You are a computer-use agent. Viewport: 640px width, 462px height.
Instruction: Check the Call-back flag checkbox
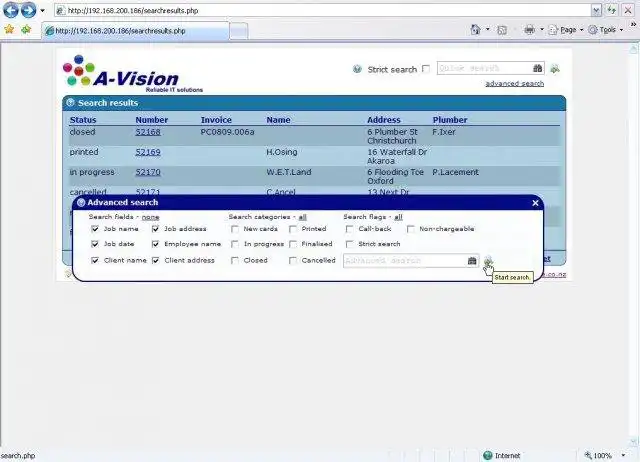(x=349, y=229)
